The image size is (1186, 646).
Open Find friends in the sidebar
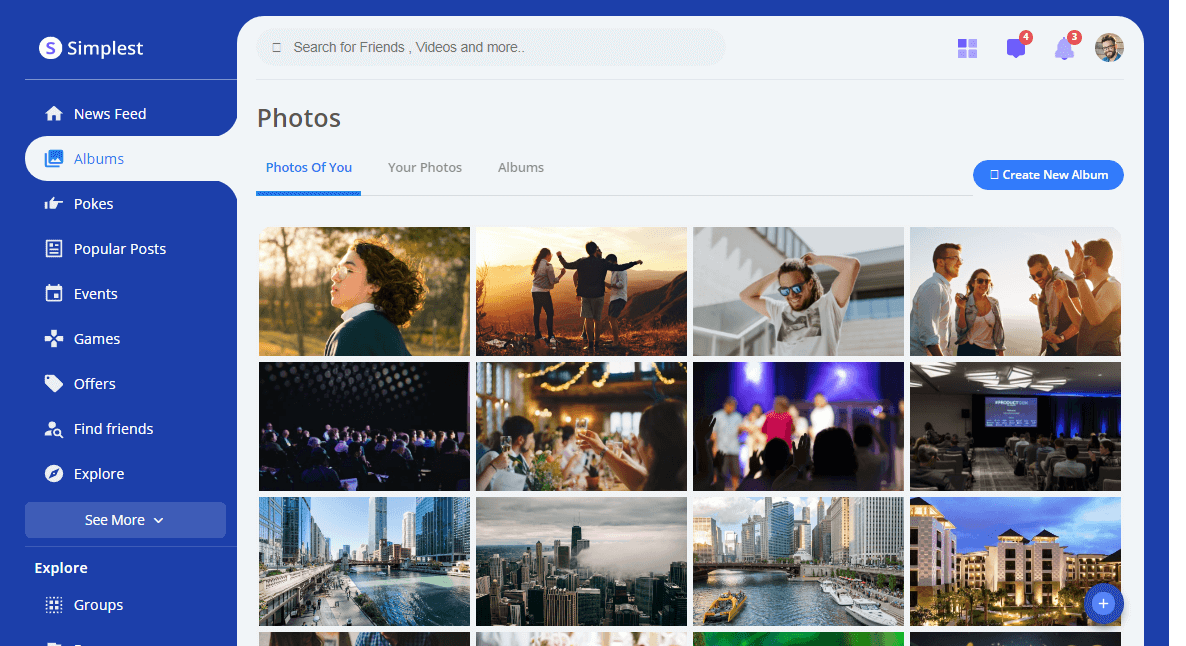click(113, 429)
